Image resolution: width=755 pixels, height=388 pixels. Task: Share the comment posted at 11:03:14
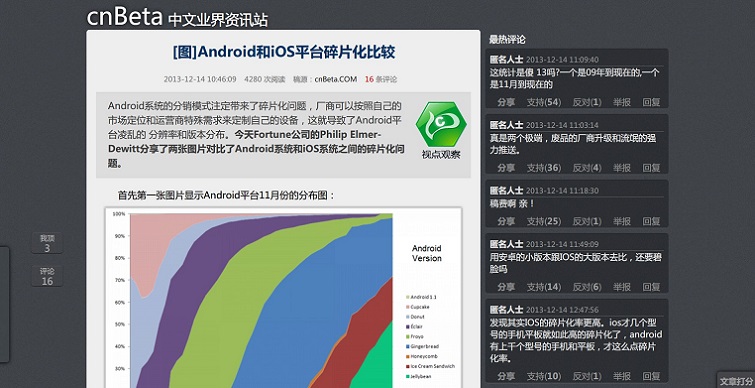pos(506,168)
